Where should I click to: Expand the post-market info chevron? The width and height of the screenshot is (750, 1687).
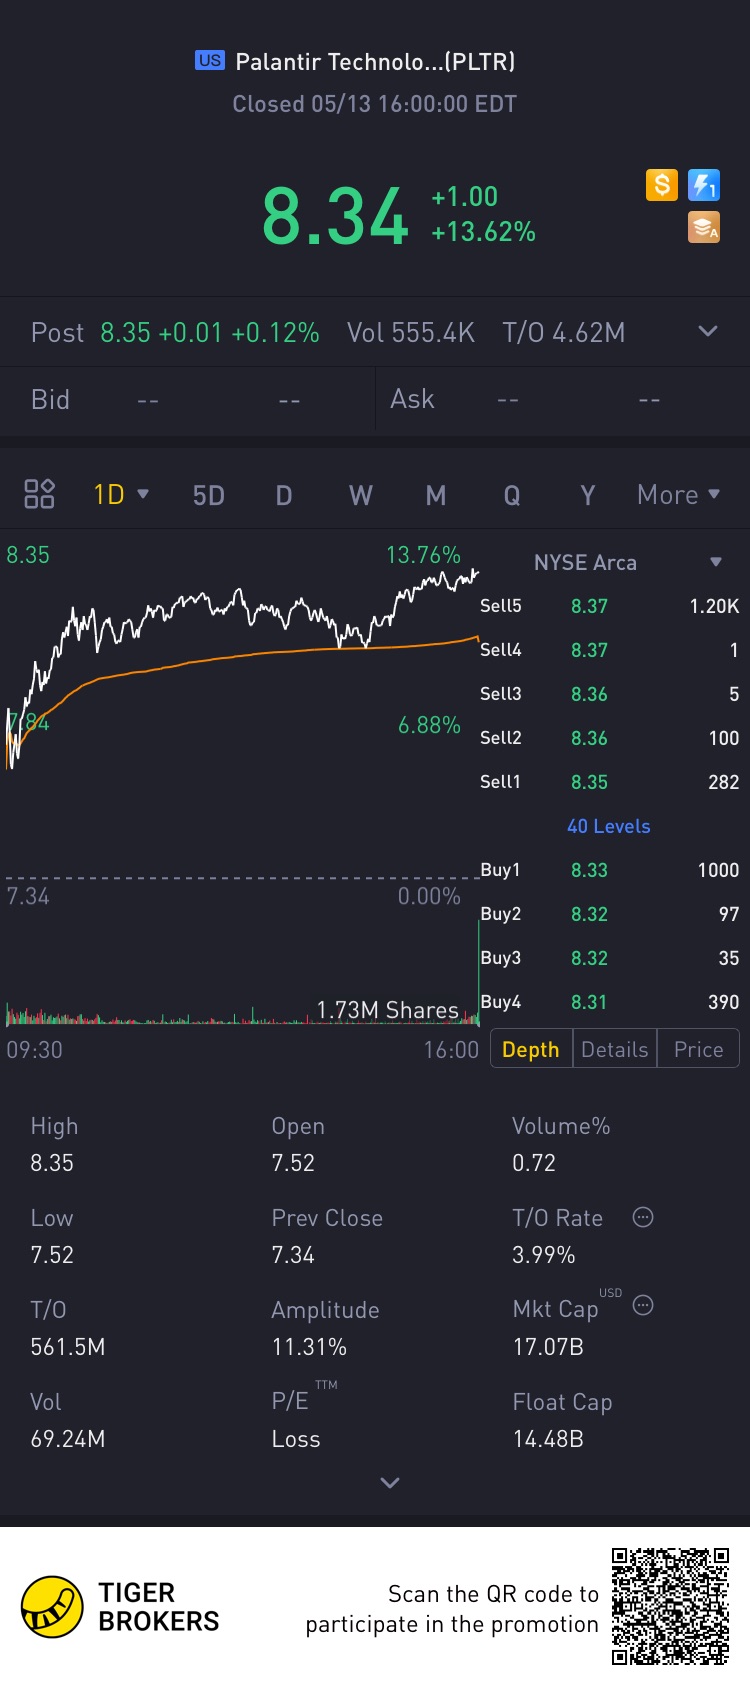click(708, 331)
